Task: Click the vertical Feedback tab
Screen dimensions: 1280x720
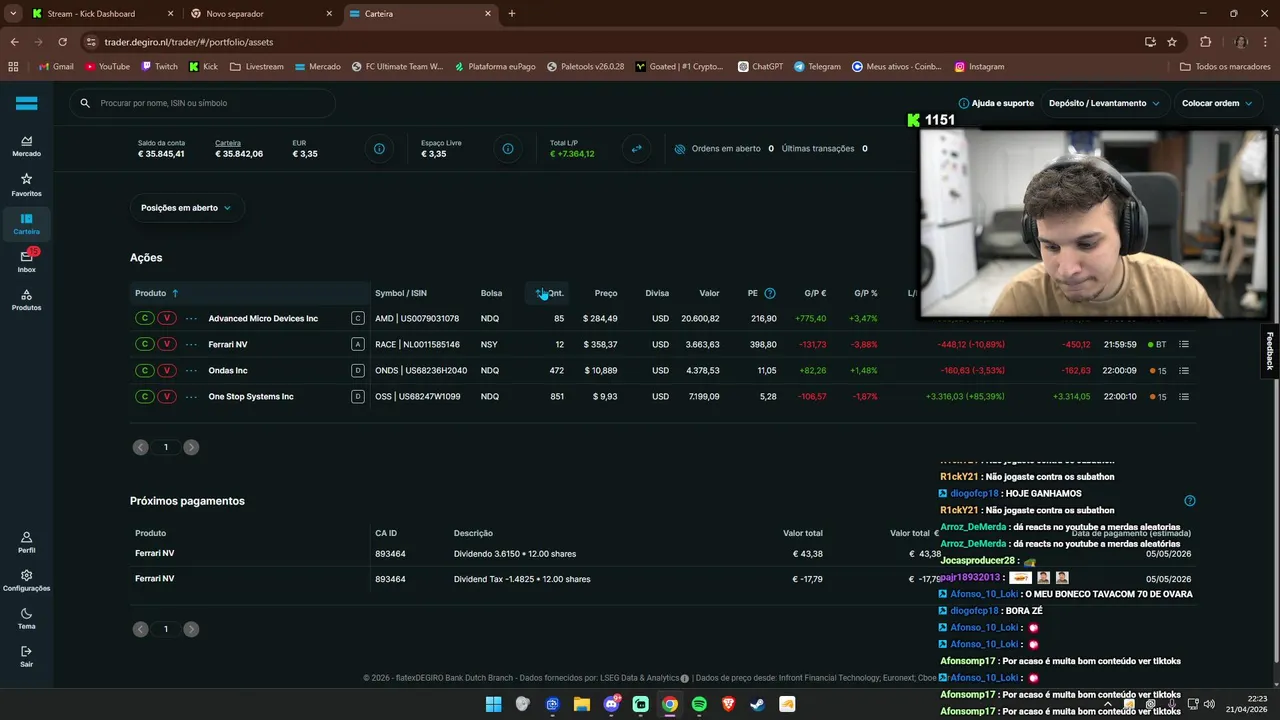Action: (1270, 351)
